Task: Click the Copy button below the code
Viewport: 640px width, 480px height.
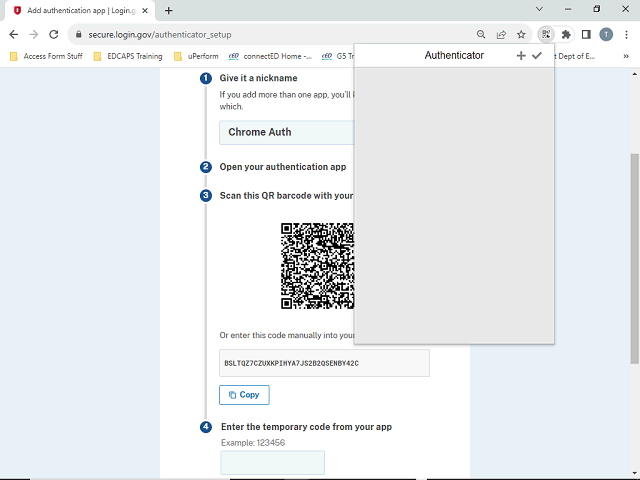Action: pos(244,395)
